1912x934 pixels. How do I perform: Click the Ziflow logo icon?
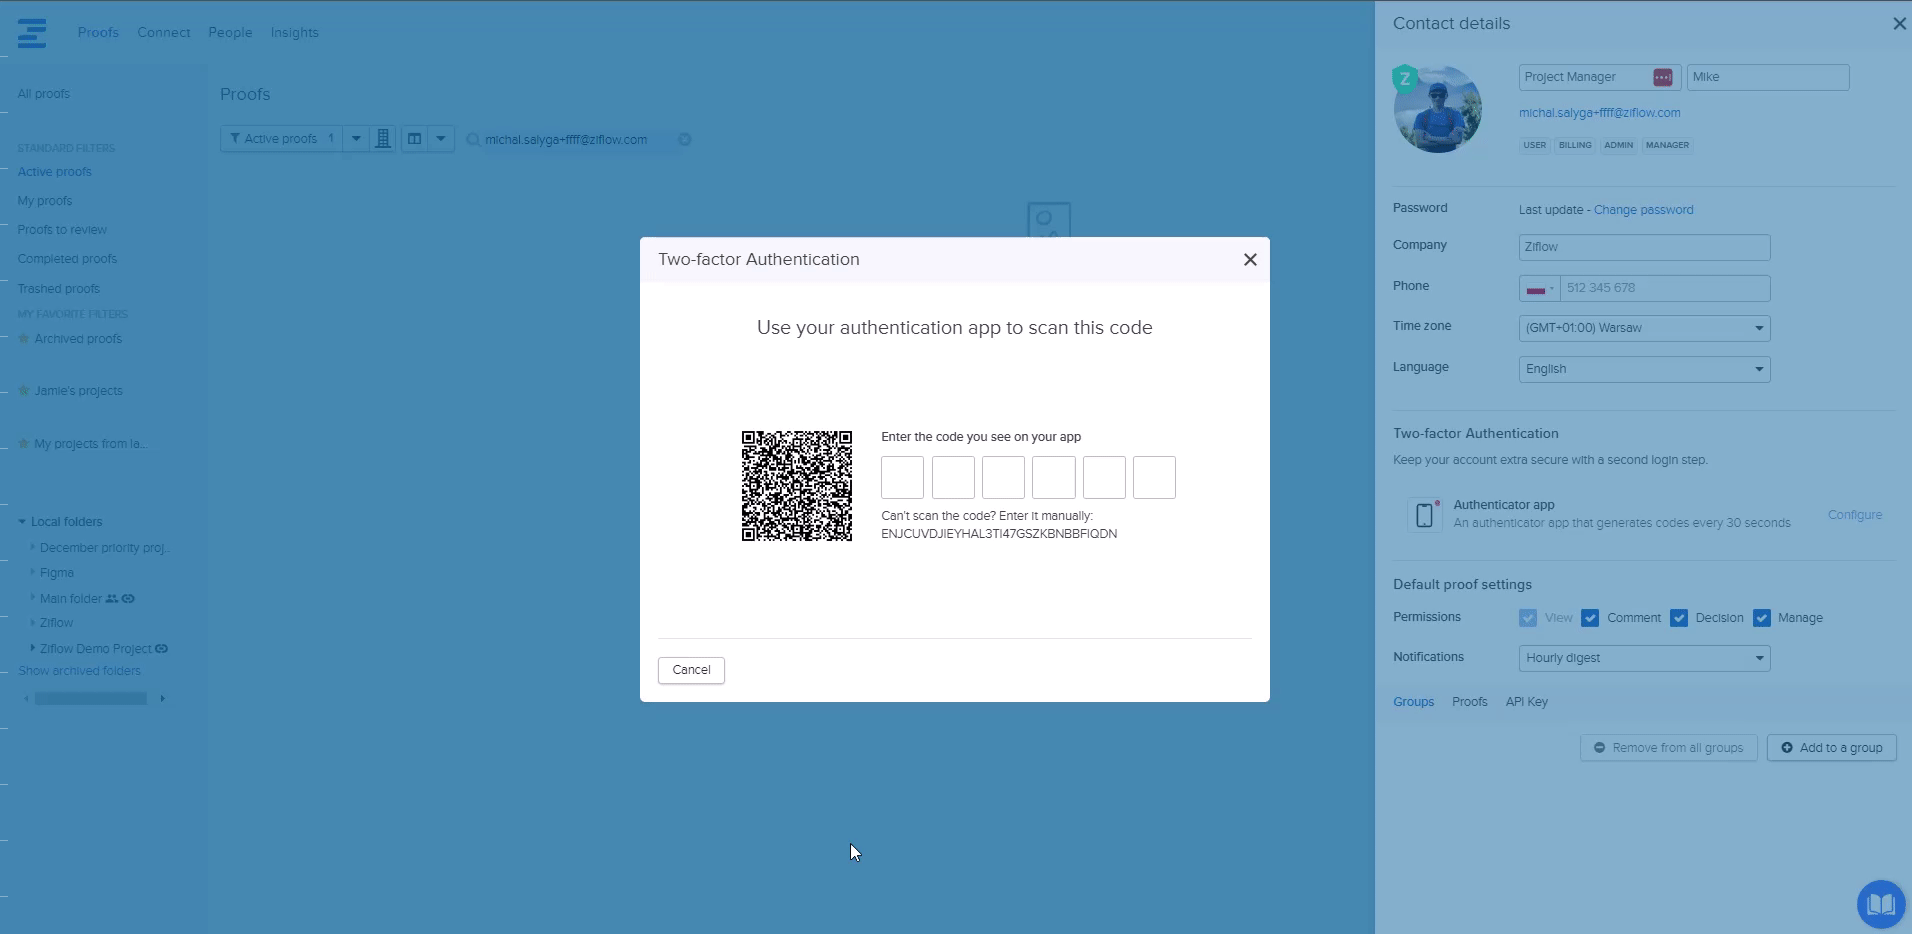tap(32, 33)
